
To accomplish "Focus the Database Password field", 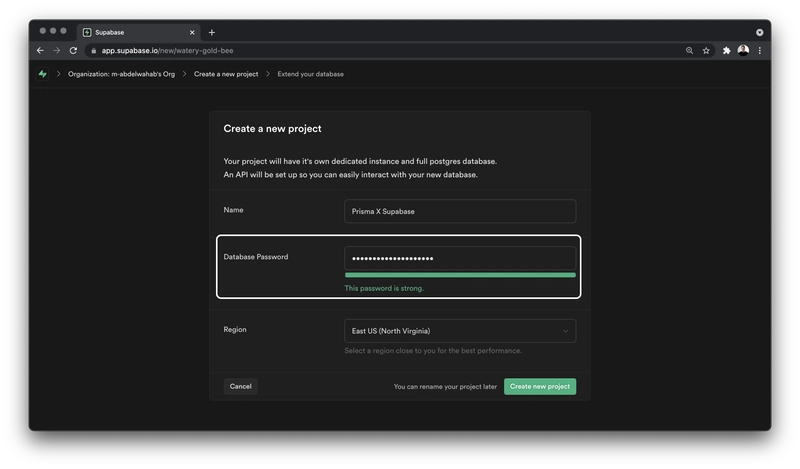I will [x=460, y=258].
